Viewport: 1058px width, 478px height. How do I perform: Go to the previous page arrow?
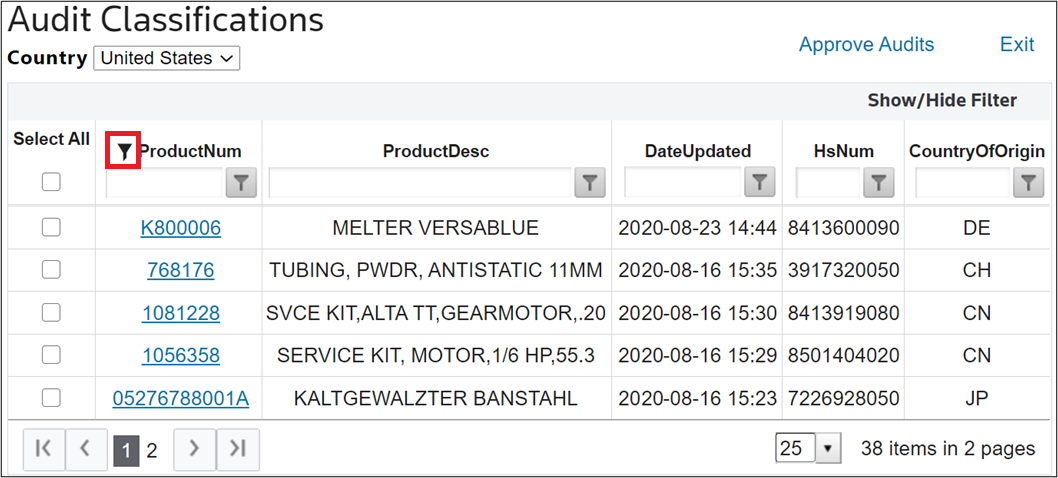[86, 449]
